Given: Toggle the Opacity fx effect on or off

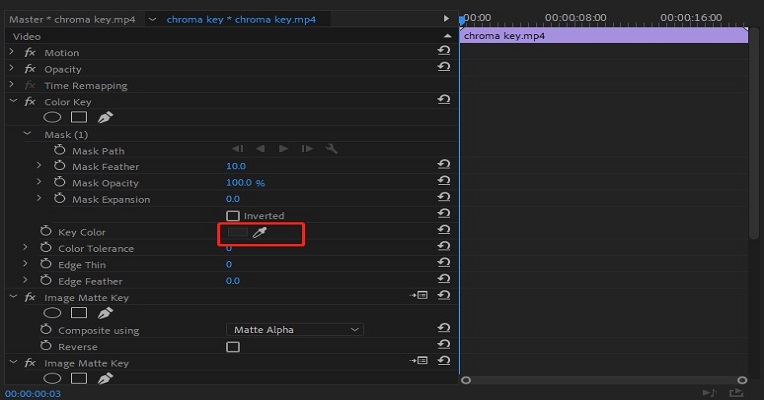Looking at the screenshot, I should pyautogui.click(x=30, y=69).
